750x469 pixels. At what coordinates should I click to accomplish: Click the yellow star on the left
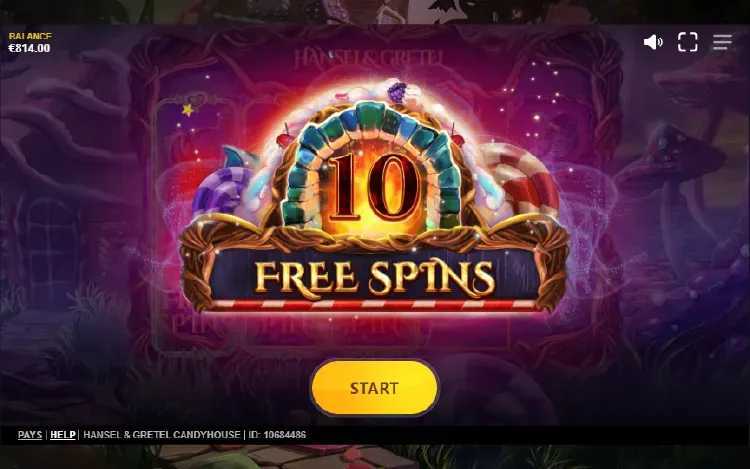[x=188, y=110]
